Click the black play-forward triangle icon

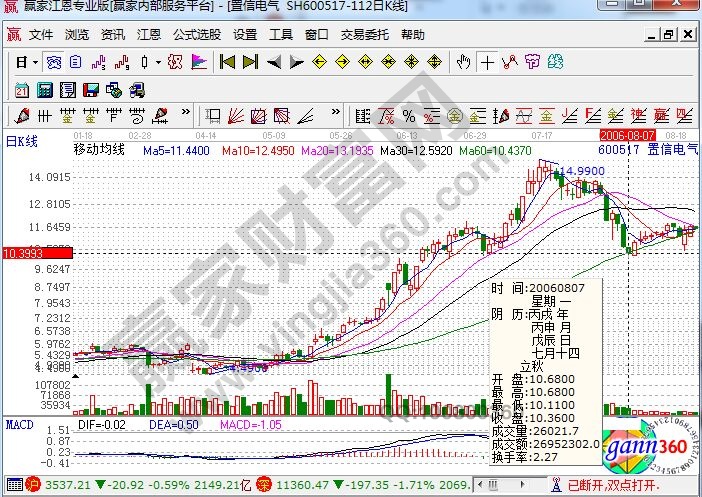coord(296,62)
